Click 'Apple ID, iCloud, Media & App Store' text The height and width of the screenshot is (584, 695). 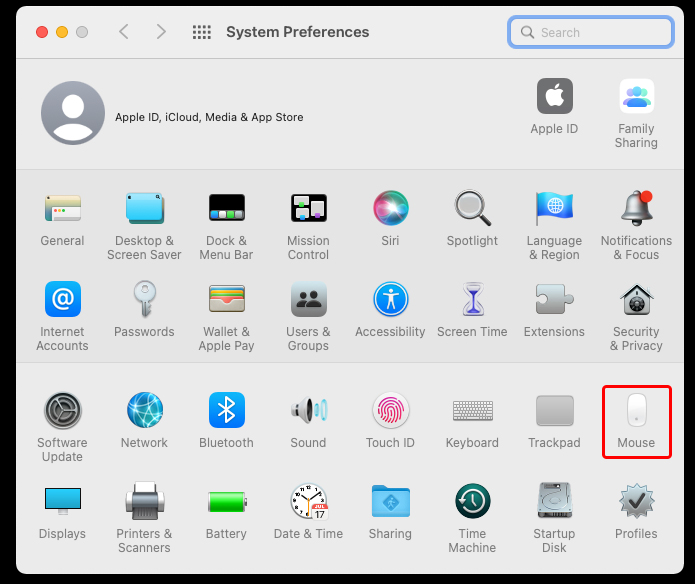pos(209,117)
